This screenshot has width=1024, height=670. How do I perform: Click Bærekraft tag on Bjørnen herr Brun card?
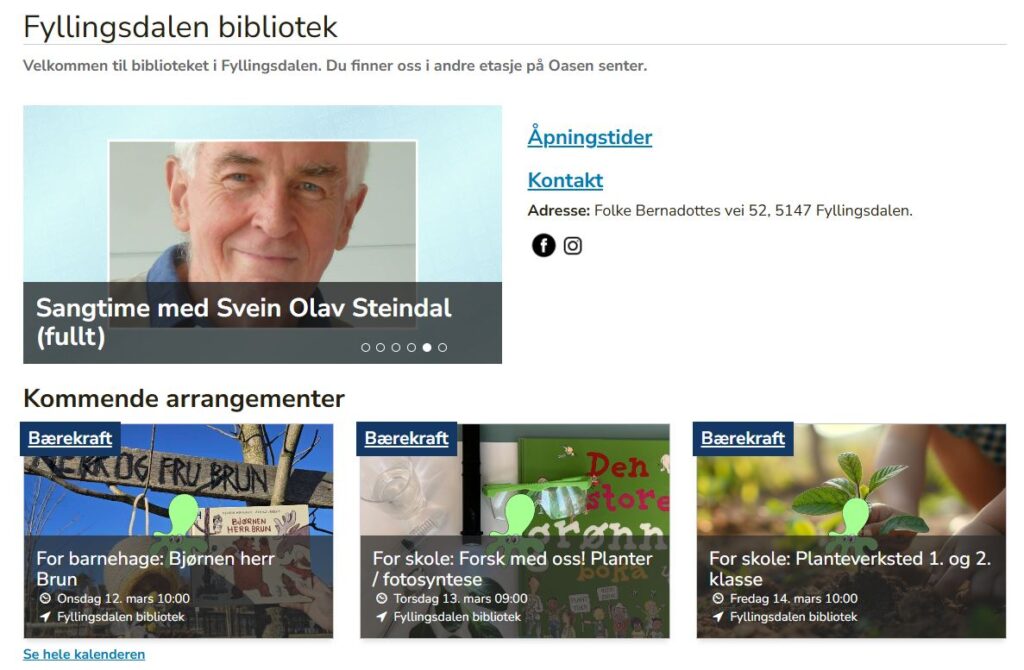[x=71, y=438]
